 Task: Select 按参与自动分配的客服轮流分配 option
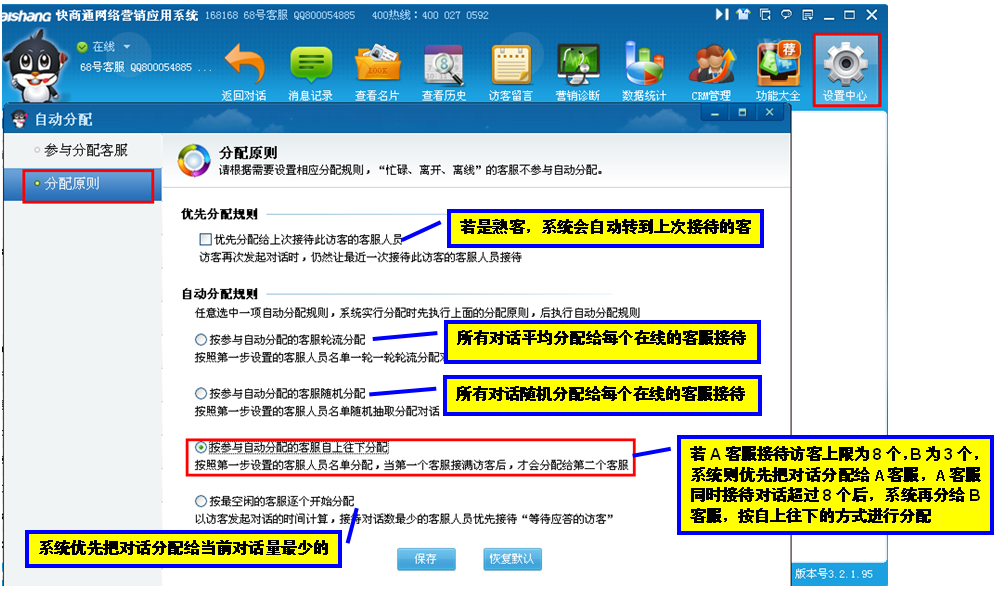(x=201, y=340)
